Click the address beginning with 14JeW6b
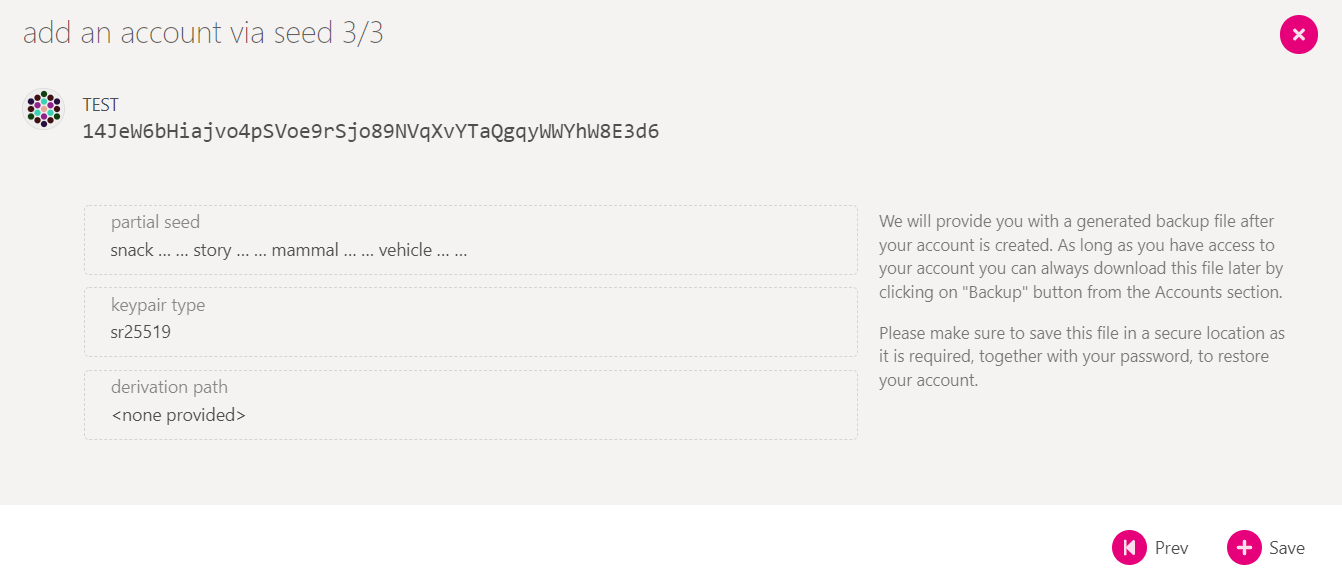Viewport: 1342px width, 585px height. click(x=370, y=131)
